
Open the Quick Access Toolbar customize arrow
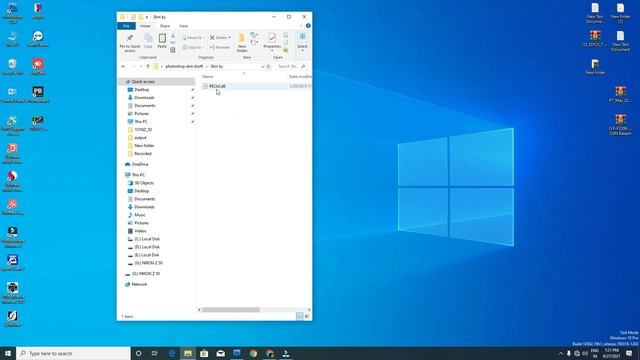(x=147, y=17)
